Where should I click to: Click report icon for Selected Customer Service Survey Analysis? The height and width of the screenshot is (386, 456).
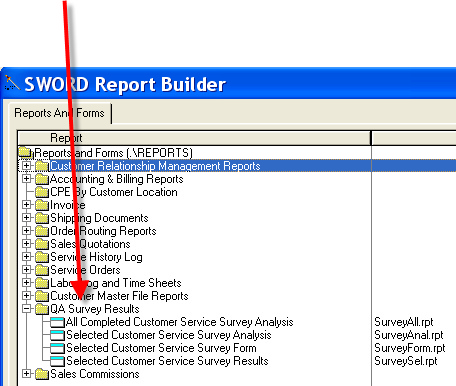(x=57, y=335)
